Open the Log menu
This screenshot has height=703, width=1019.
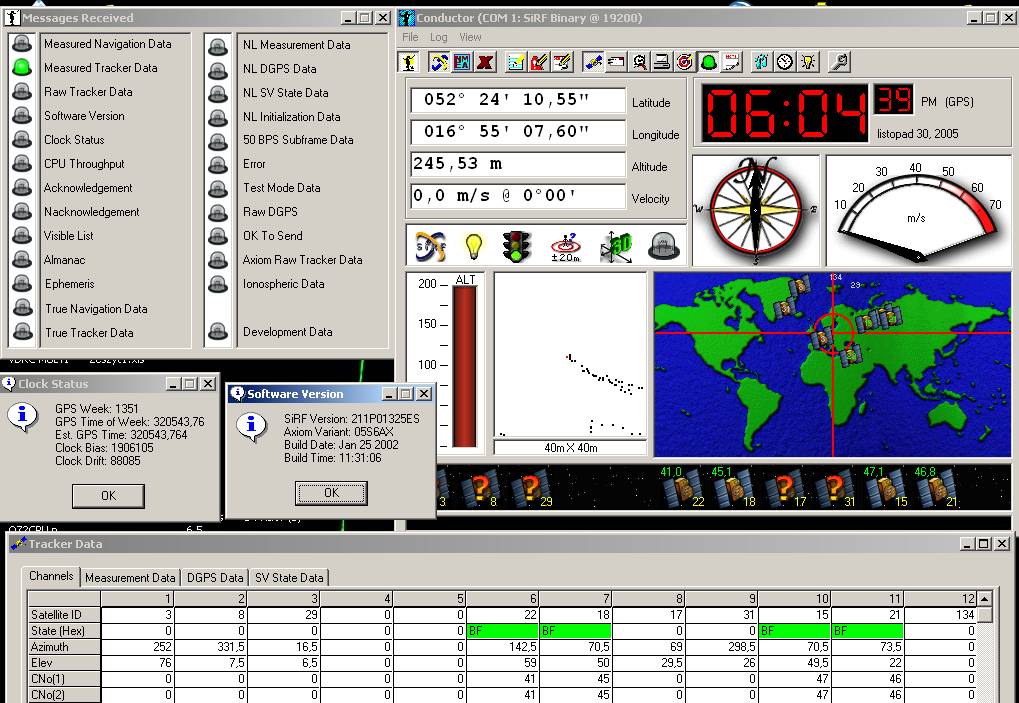(439, 37)
